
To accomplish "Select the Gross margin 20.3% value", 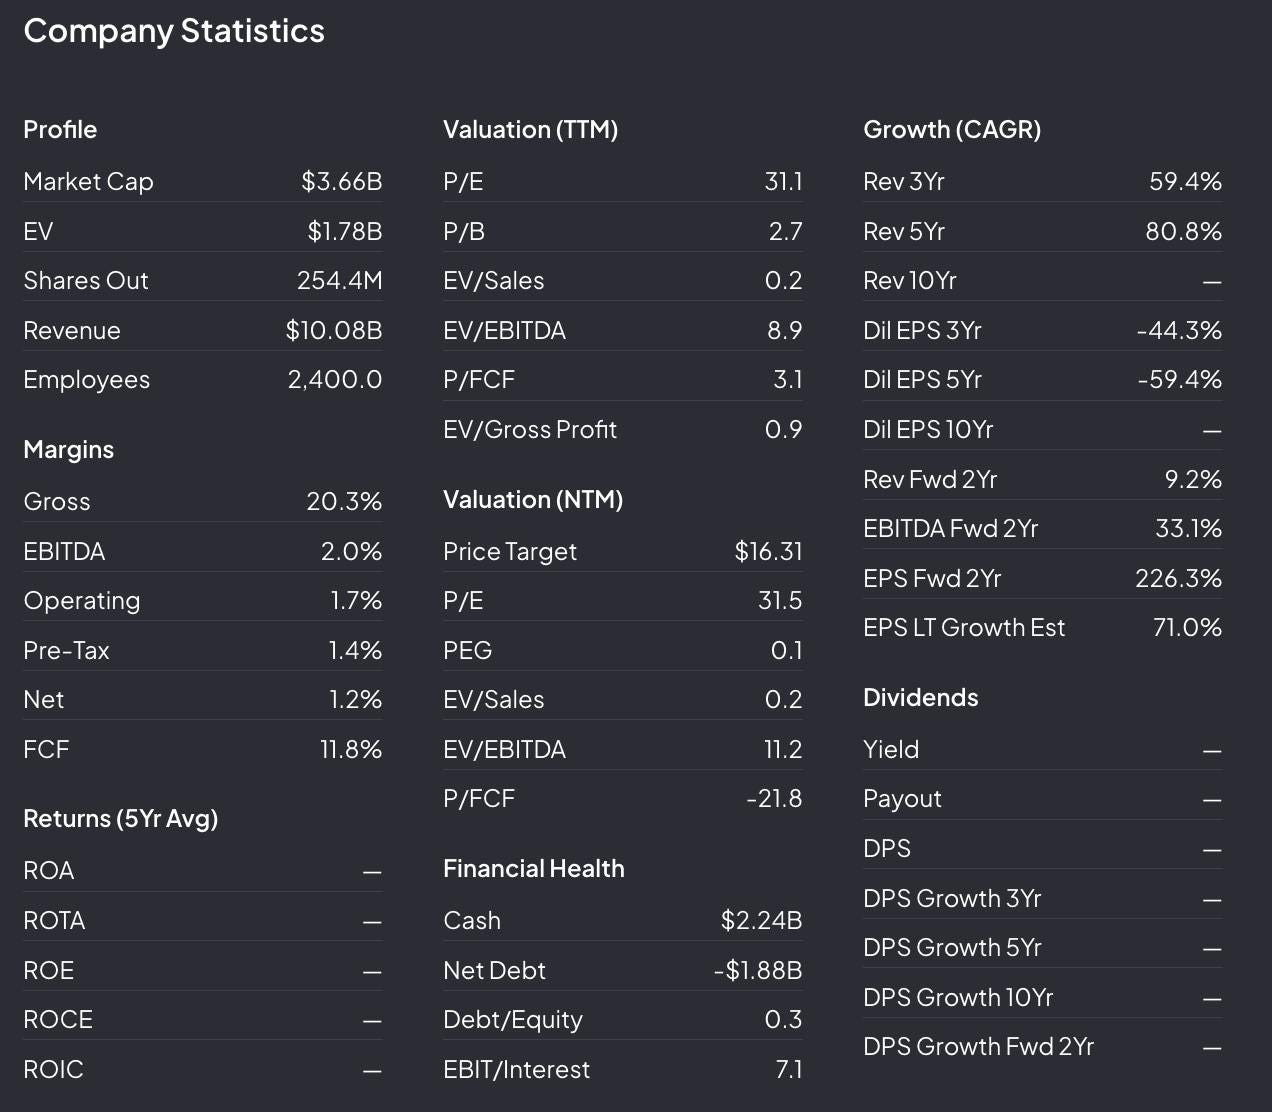I will (x=344, y=502).
